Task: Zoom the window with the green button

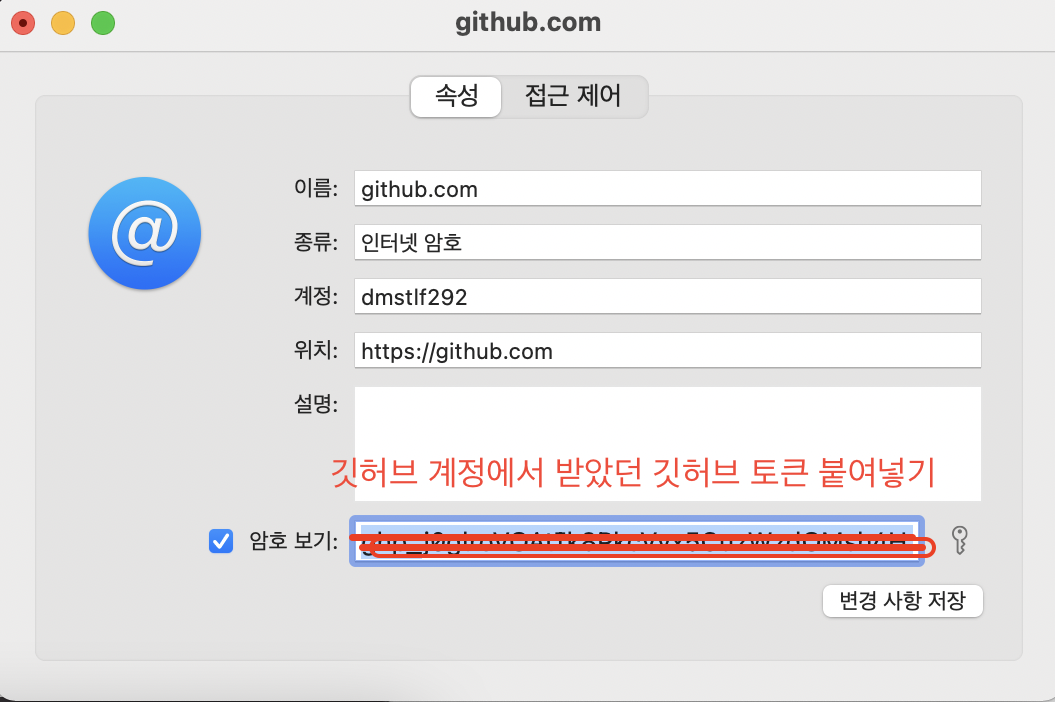Action: 103,23
